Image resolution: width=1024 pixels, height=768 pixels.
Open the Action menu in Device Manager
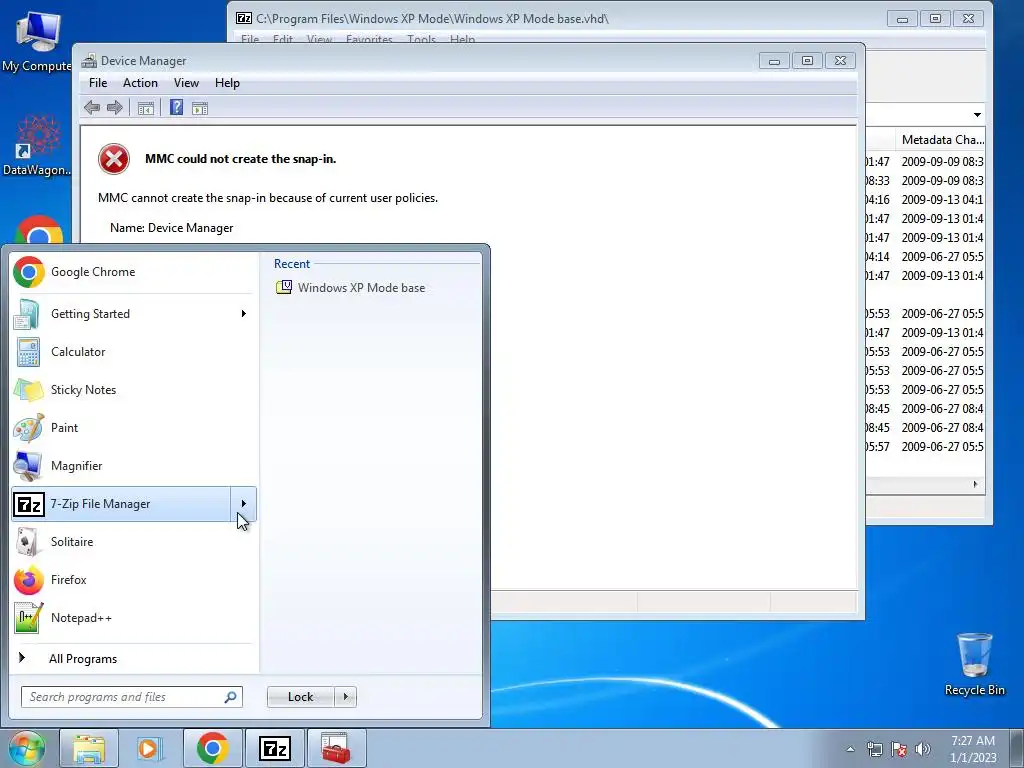[x=140, y=83]
